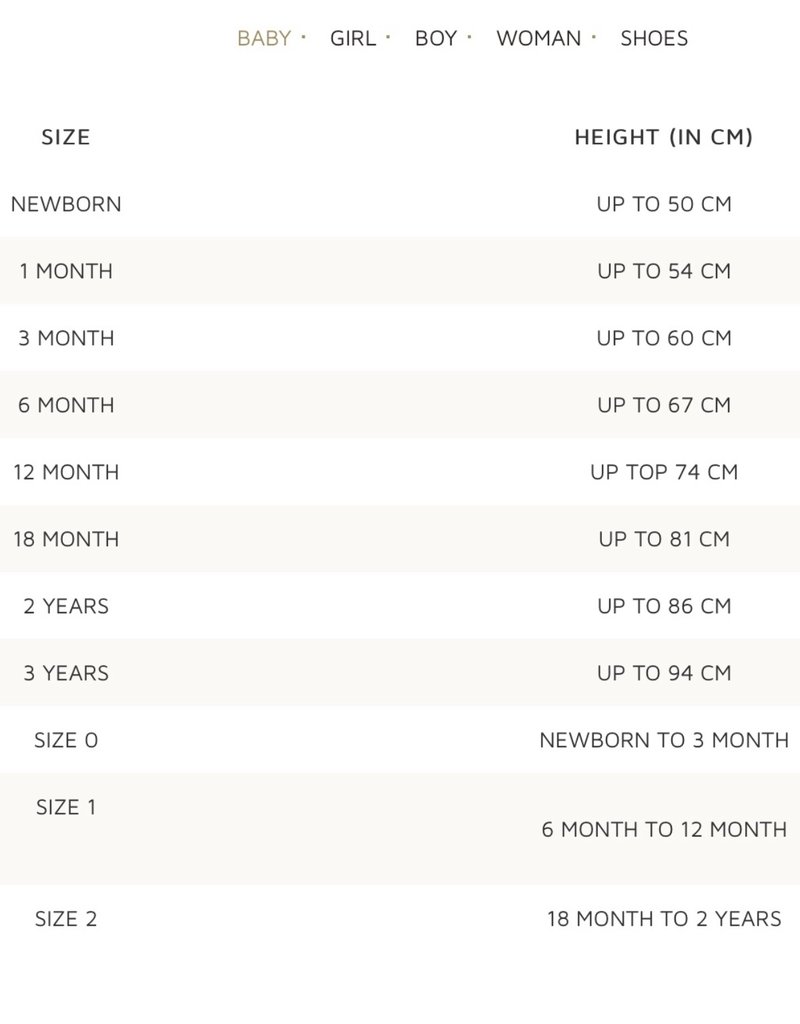Click the 3 MONTH size label
The width and height of the screenshot is (800, 1024).
[x=66, y=338]
